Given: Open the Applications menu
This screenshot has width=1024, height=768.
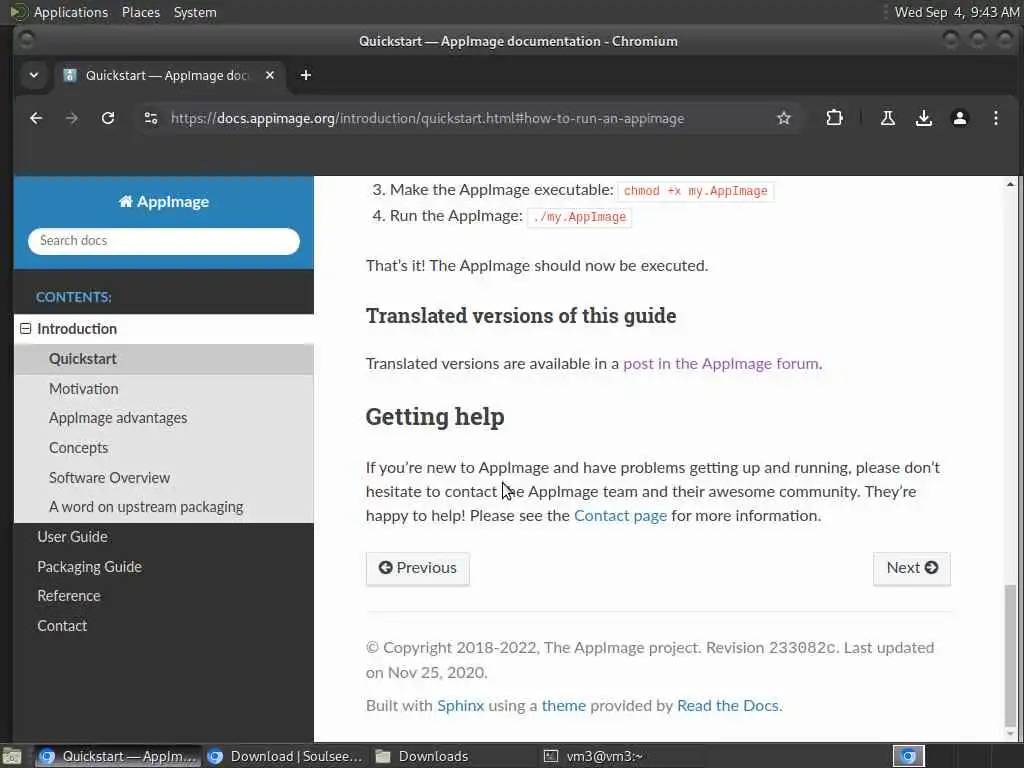Looking at the screenshot, I should tap(71, 12).
